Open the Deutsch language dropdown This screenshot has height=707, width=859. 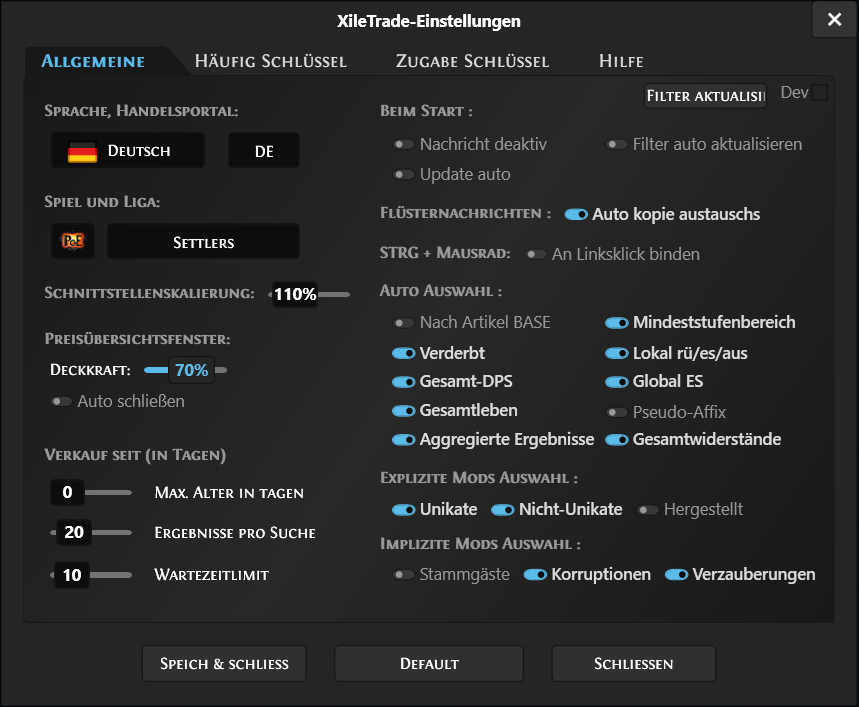[x=128, y=151]
